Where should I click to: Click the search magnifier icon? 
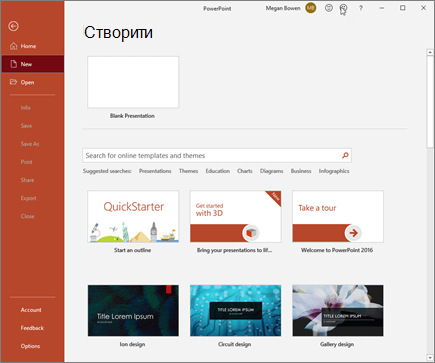[x=345, y=155]
